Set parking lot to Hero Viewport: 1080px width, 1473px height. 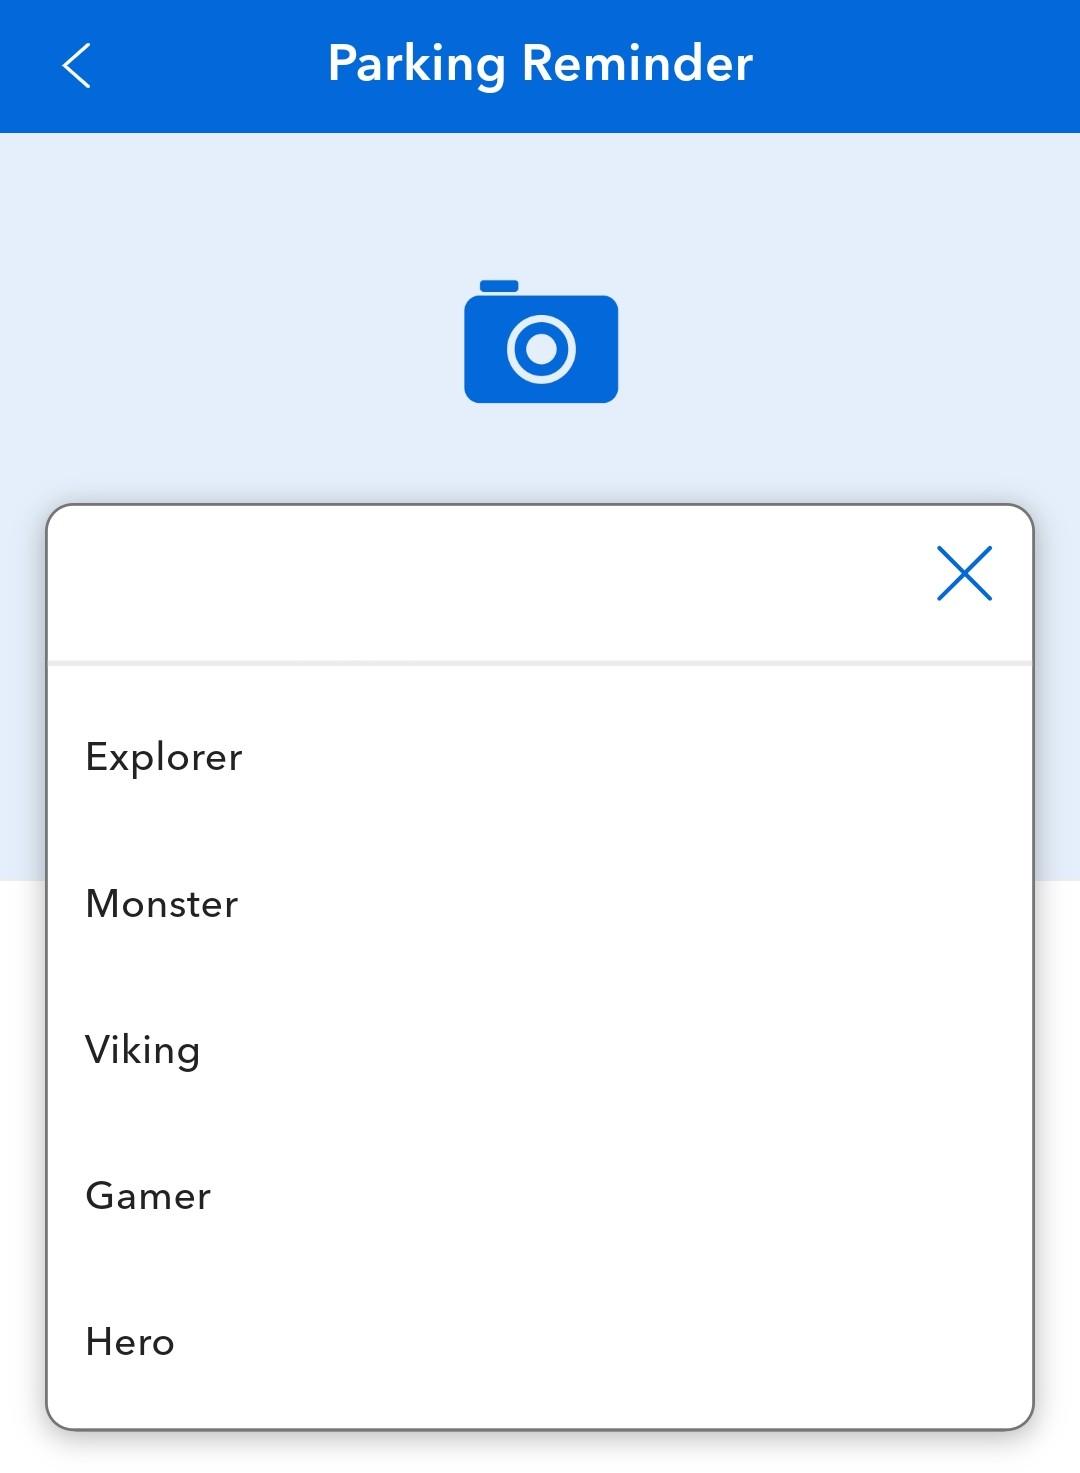540,1342
